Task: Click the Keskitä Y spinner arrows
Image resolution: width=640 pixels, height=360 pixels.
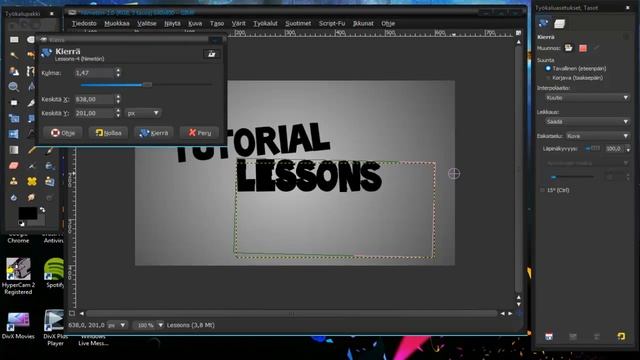Action: [x=118, y=113]
